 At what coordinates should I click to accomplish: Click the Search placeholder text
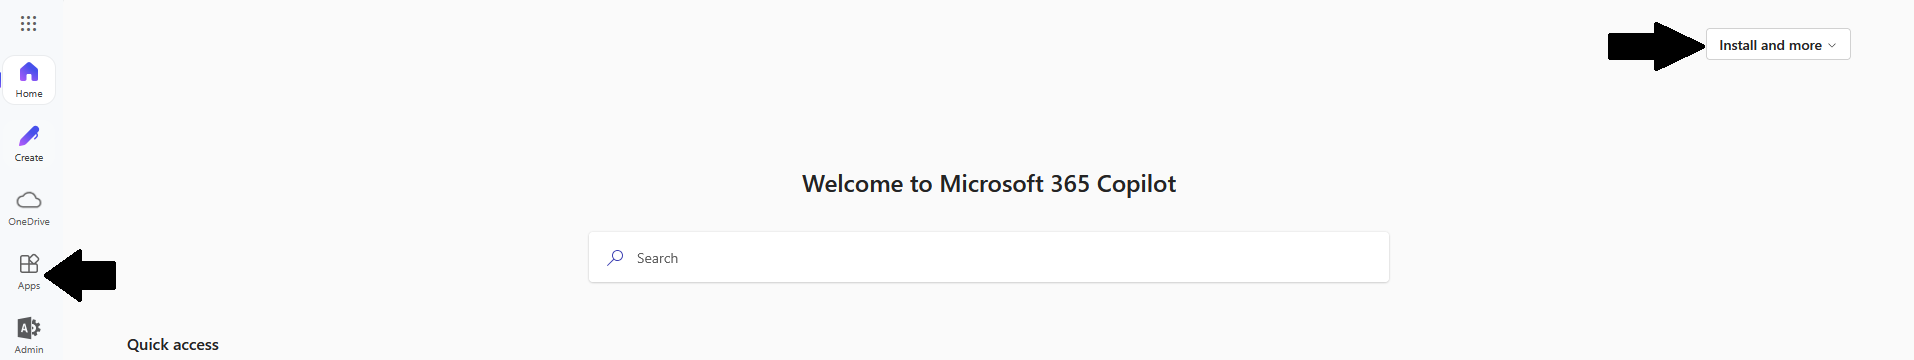(x=657, y=258)
